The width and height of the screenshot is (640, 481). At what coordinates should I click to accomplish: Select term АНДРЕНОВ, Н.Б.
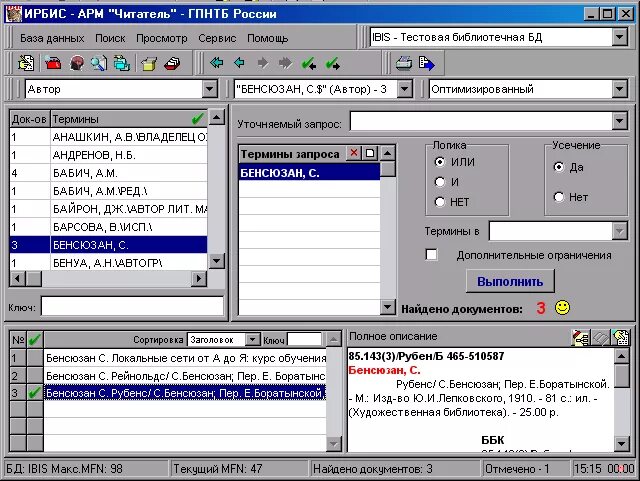coord(108,155)
